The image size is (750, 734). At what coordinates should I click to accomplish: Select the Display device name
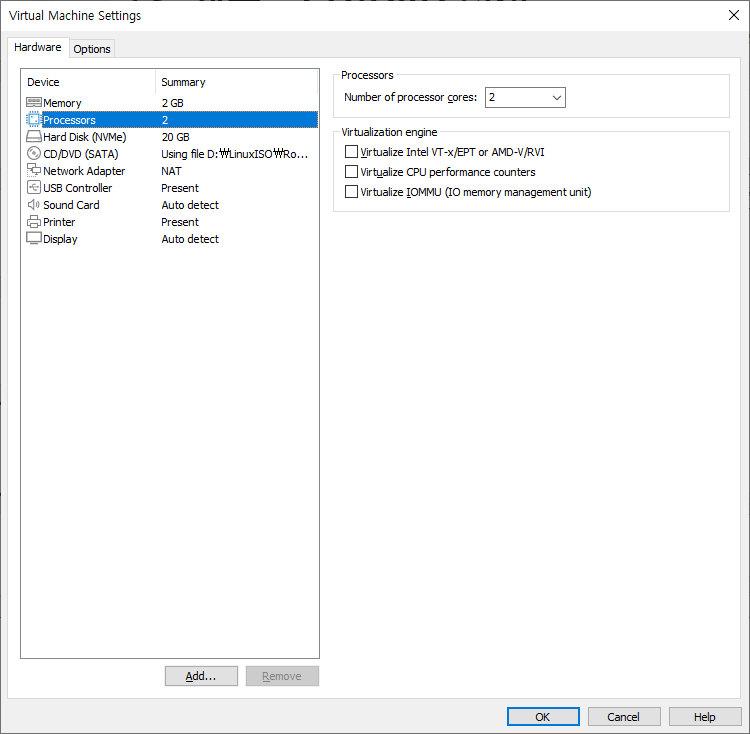point(60,239)
